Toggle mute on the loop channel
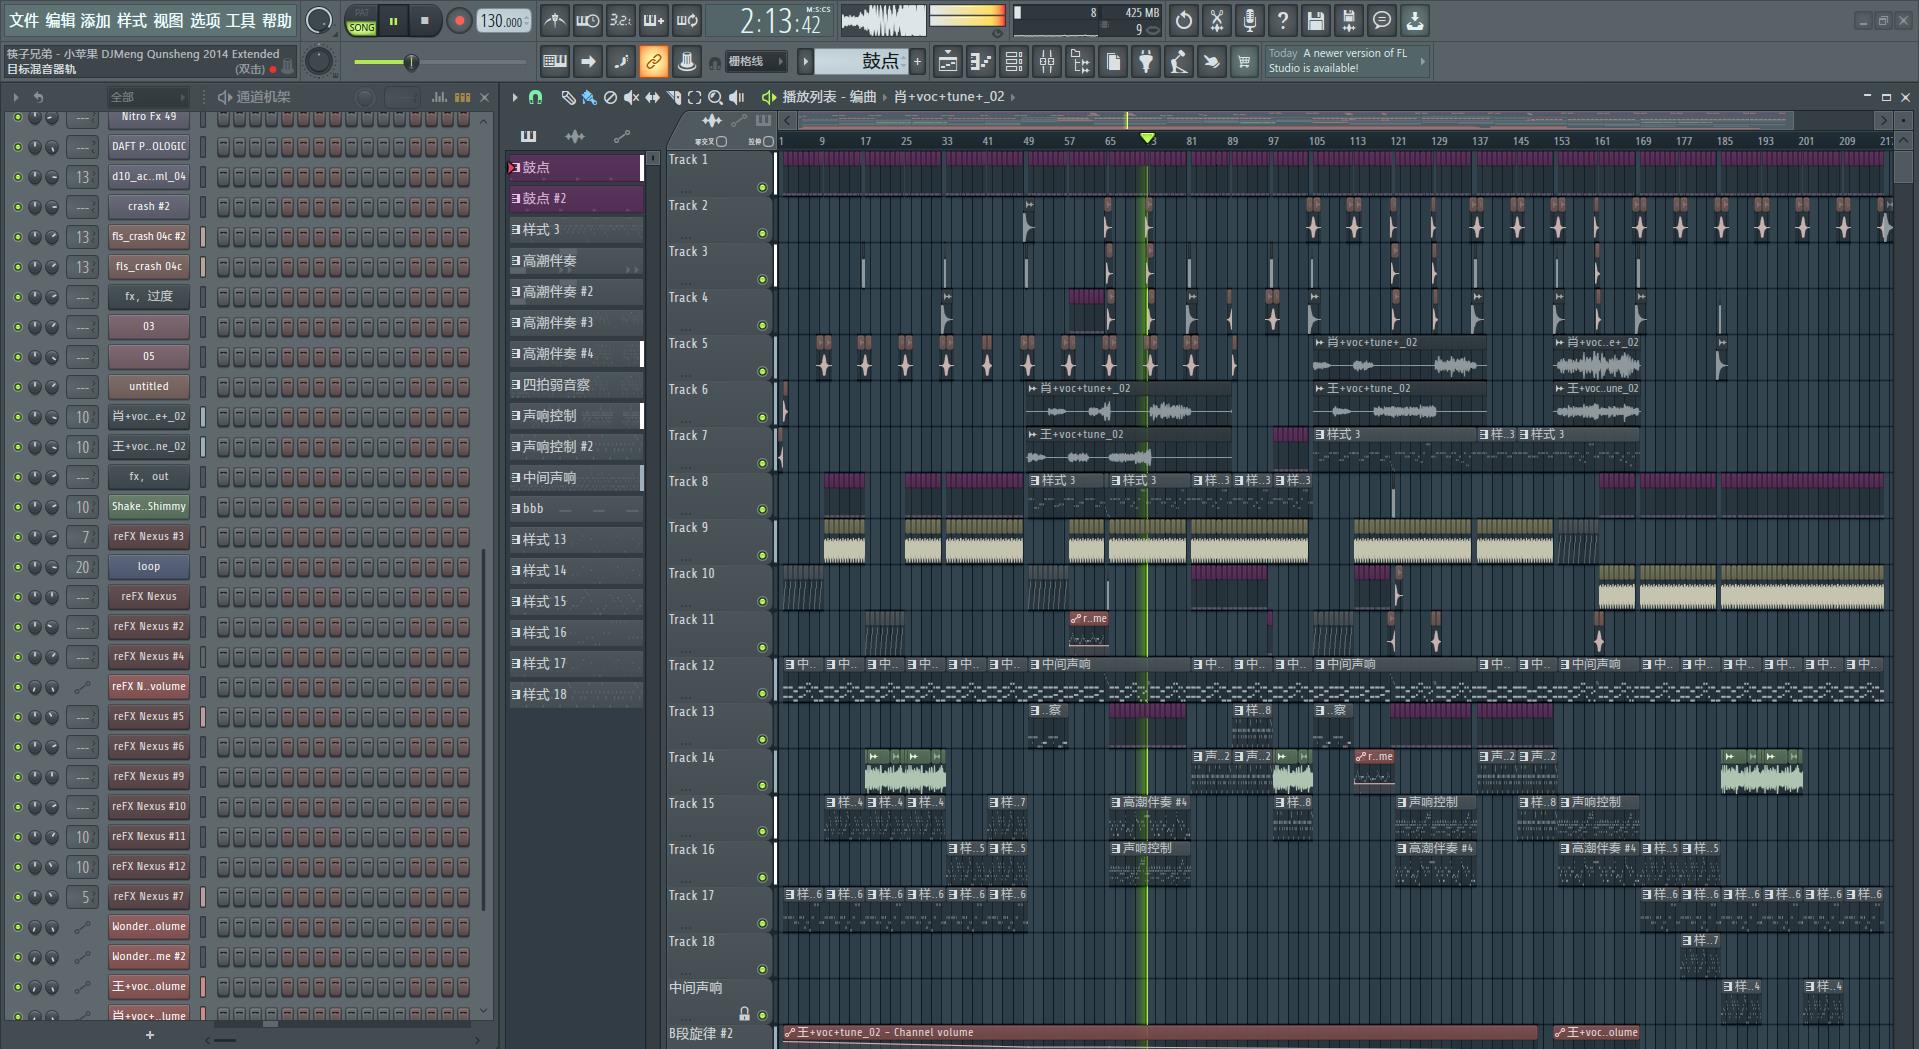 click(x=17, y=567)
